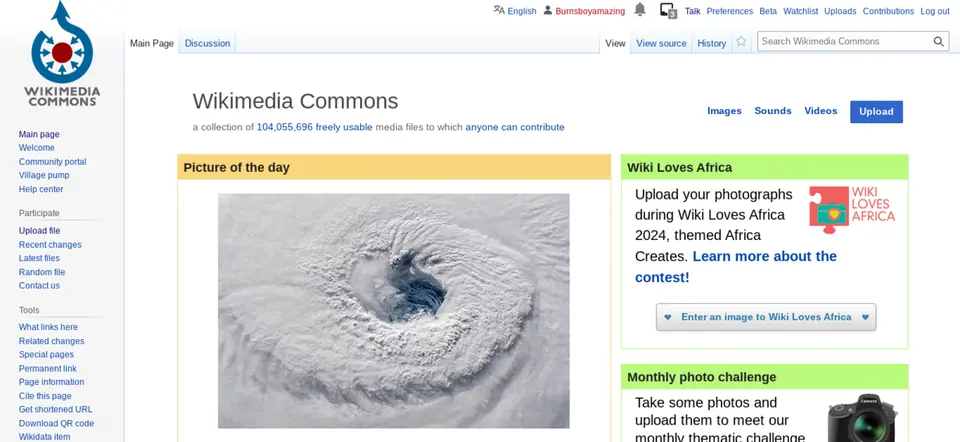The height and width of the screenshot is (442, 960).
Task: Open the freely usable link
Action: [x=343, y=127]
